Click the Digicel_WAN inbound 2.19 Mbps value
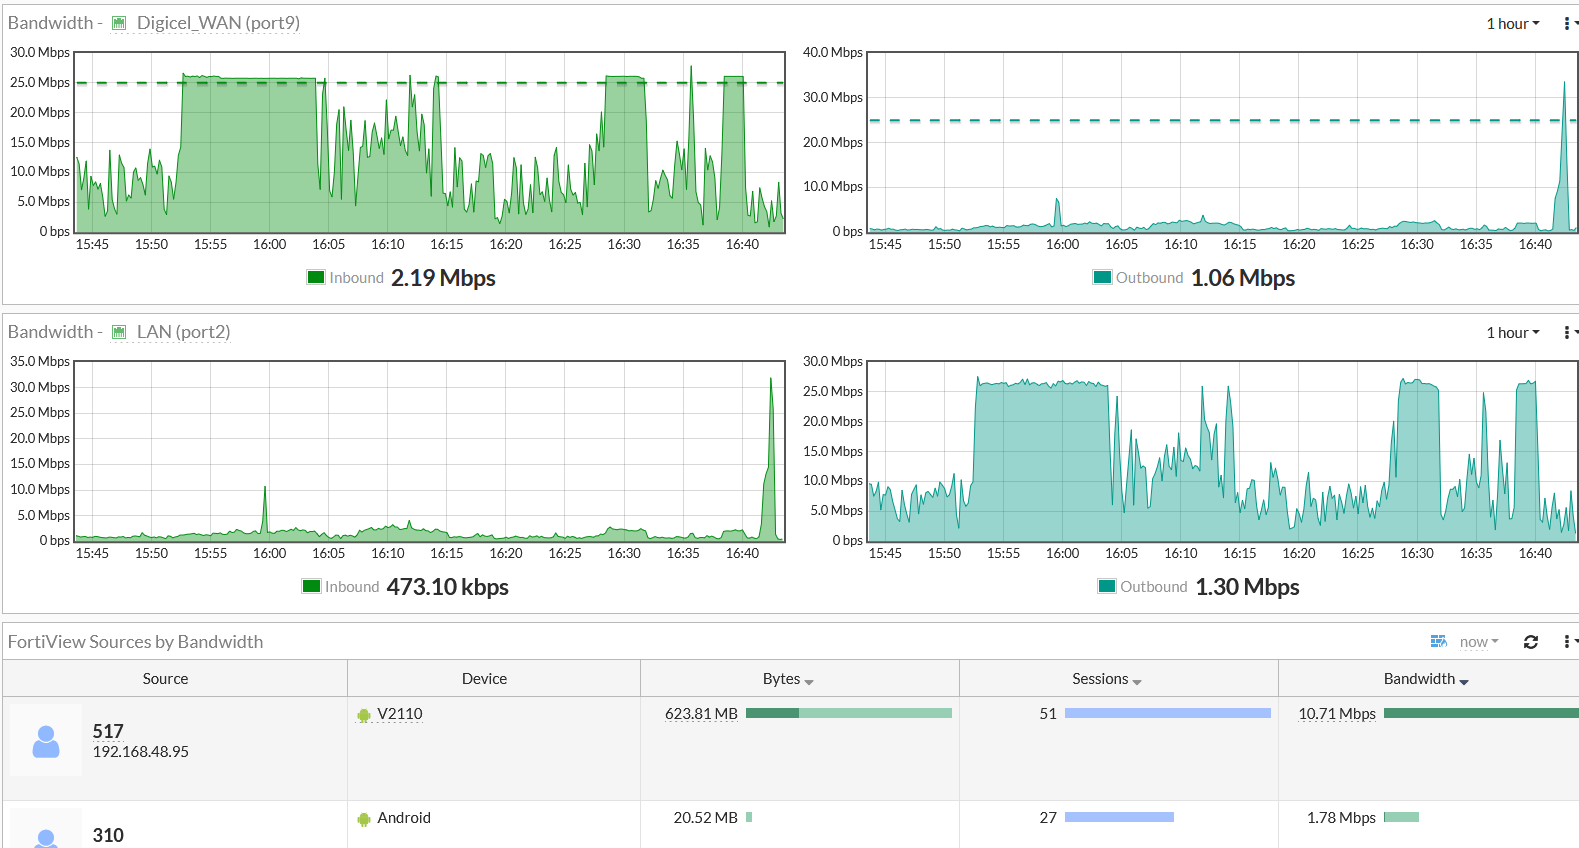Image resolution: width=1579 pixels, height=848 pixels. coord(443,278)
